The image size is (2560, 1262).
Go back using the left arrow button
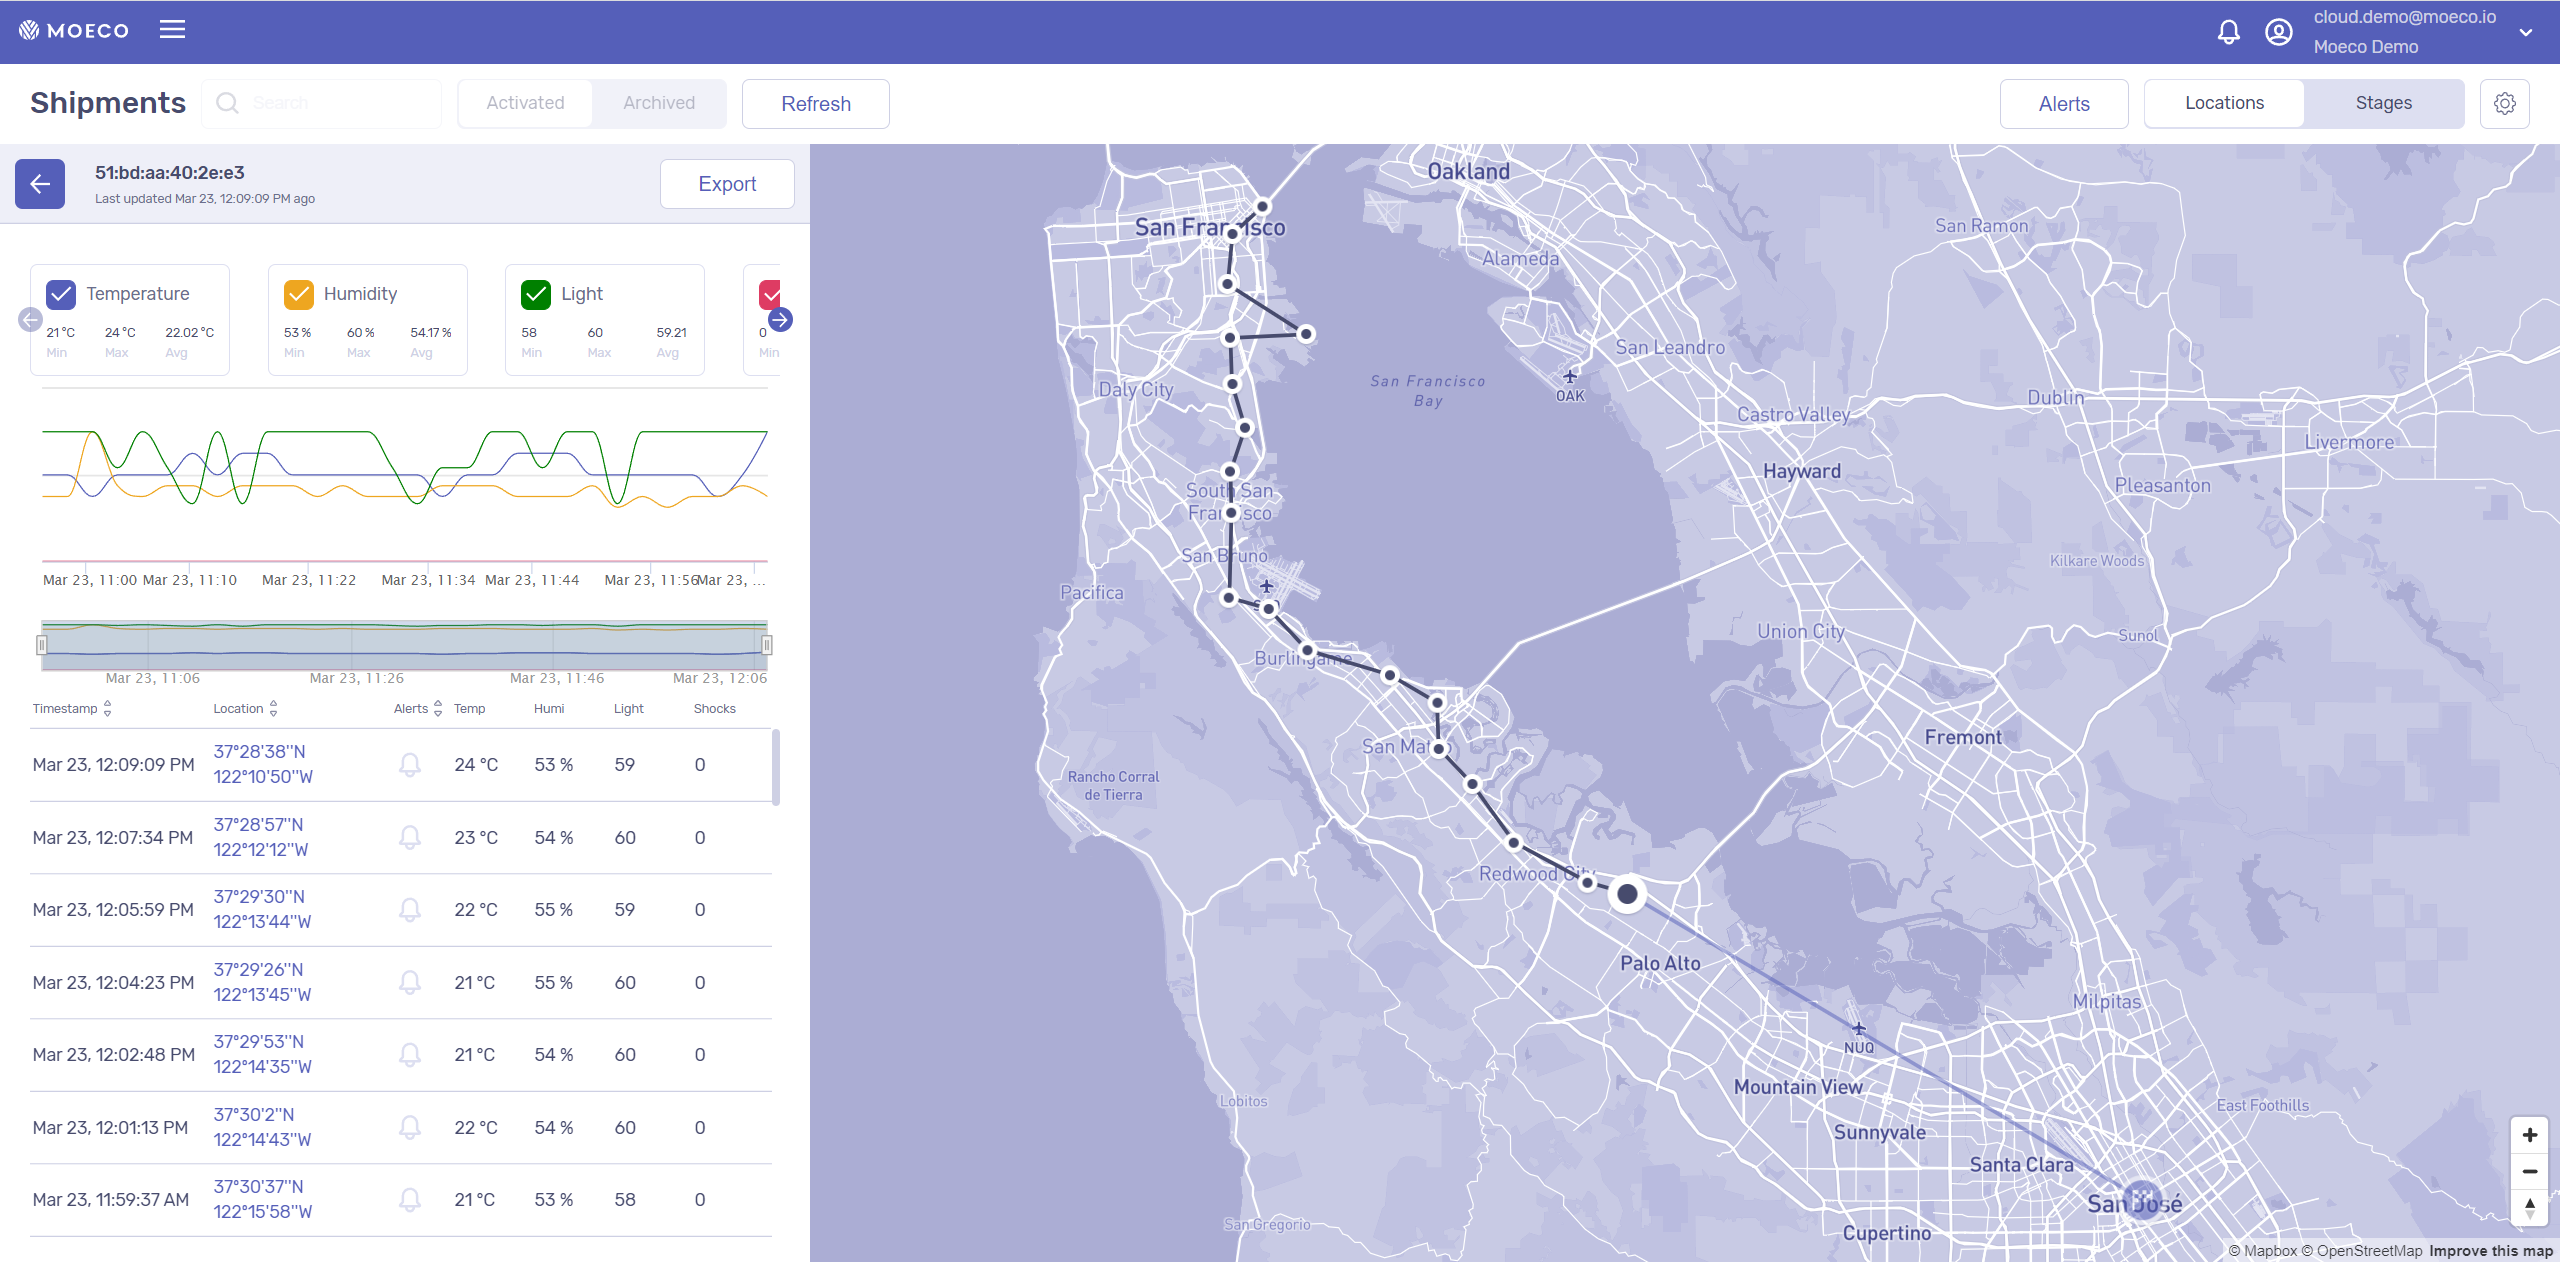coord(40,184)
